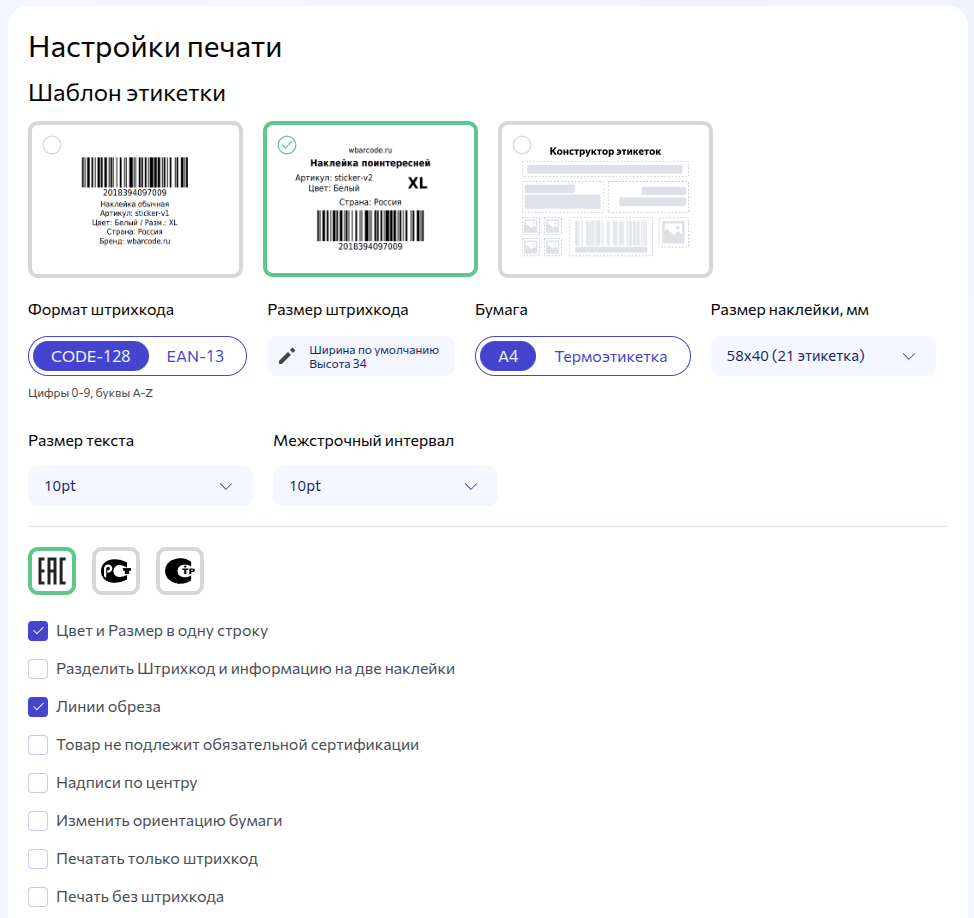
Task: Select the first 'Наклейка обычная' template radio
Action: (52, 145)
